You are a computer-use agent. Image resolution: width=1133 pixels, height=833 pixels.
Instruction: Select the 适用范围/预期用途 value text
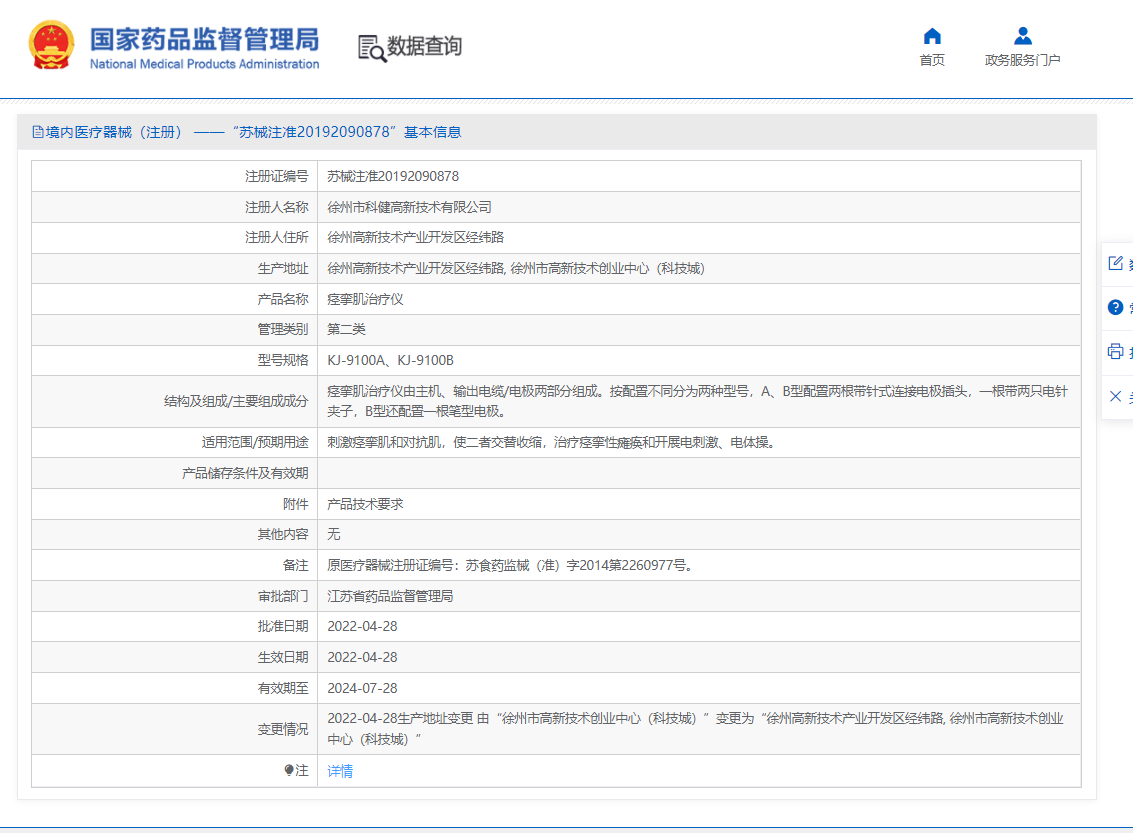553,442
